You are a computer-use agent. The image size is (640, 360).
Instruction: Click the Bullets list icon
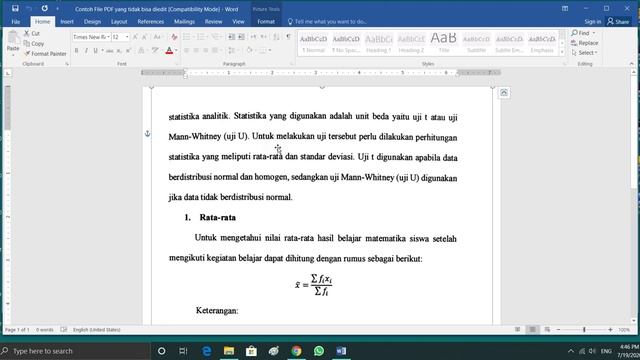[187, 37]
